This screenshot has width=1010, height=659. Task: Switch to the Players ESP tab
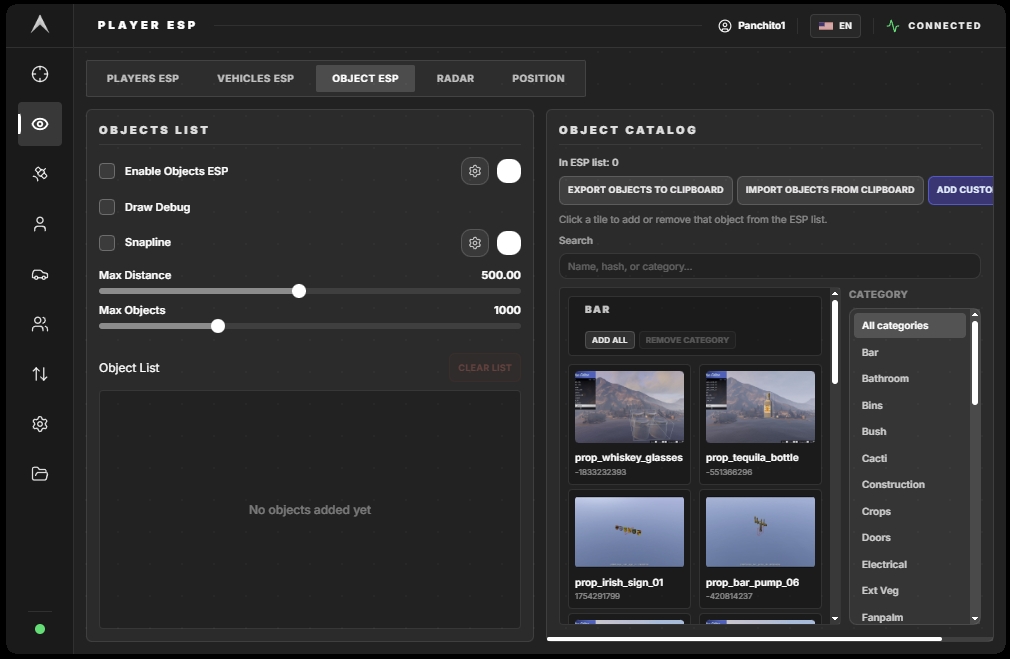point(143,79)
